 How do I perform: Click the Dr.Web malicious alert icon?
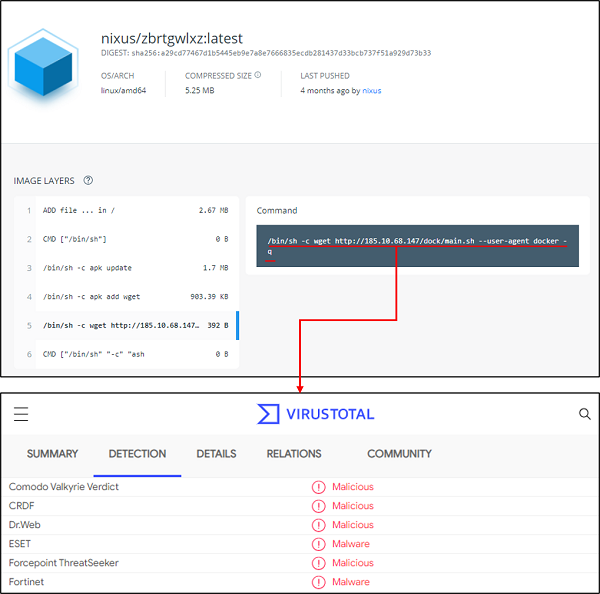point(318,525)
